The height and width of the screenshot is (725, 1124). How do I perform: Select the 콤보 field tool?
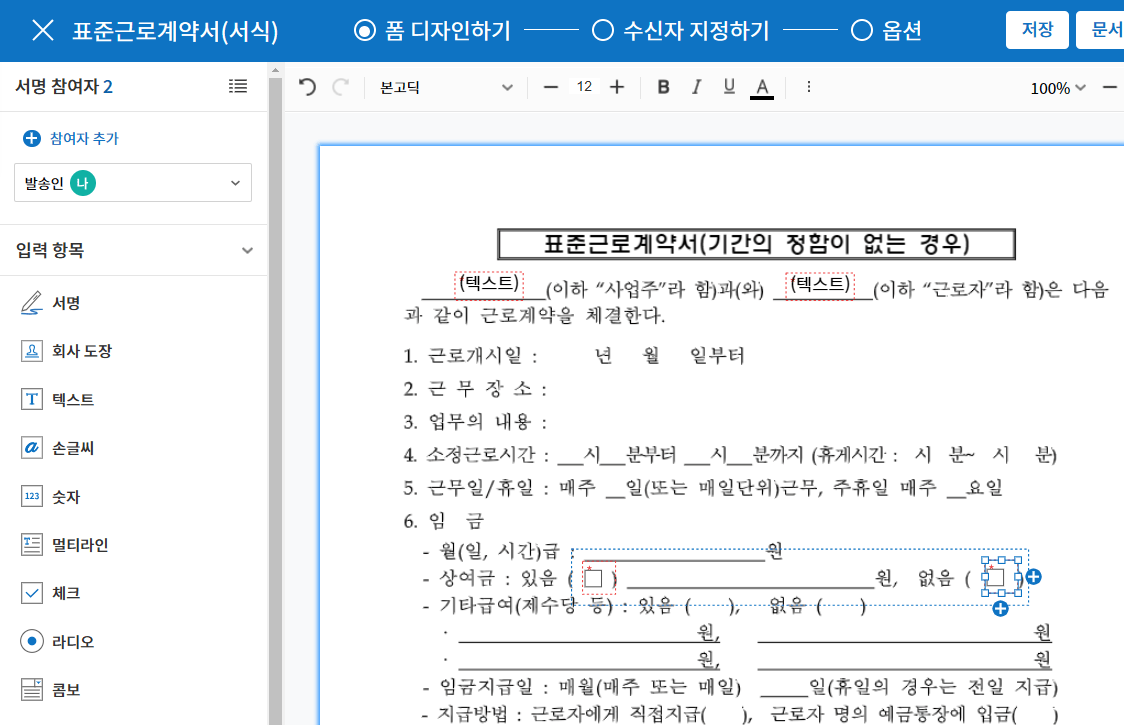click(50, 690)
